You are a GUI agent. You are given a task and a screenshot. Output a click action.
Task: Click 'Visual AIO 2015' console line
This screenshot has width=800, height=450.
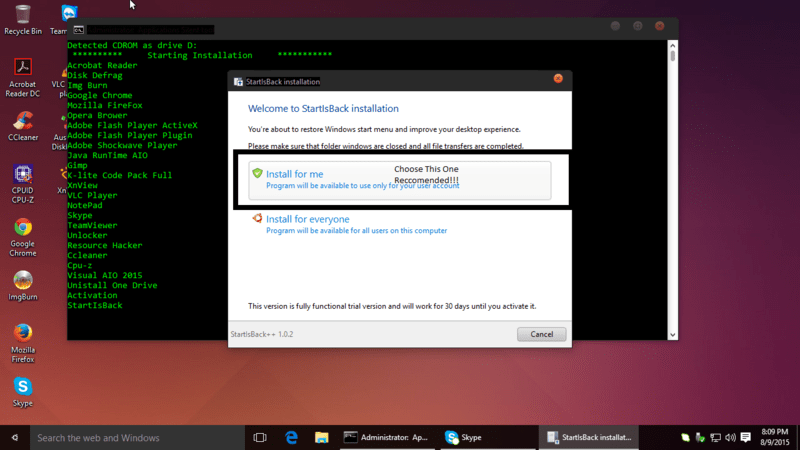coord(105,275)
